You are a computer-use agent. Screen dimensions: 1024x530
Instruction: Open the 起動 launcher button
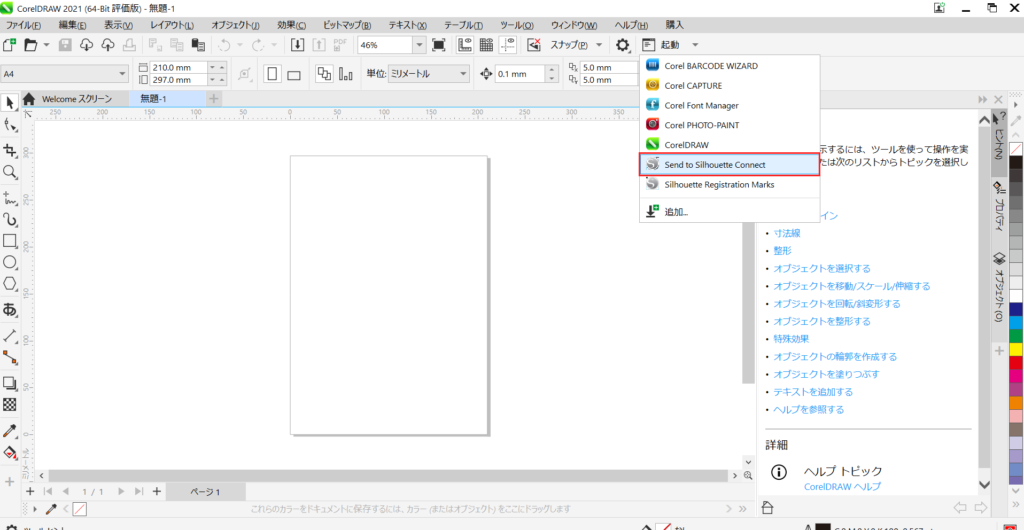point(661,44)
